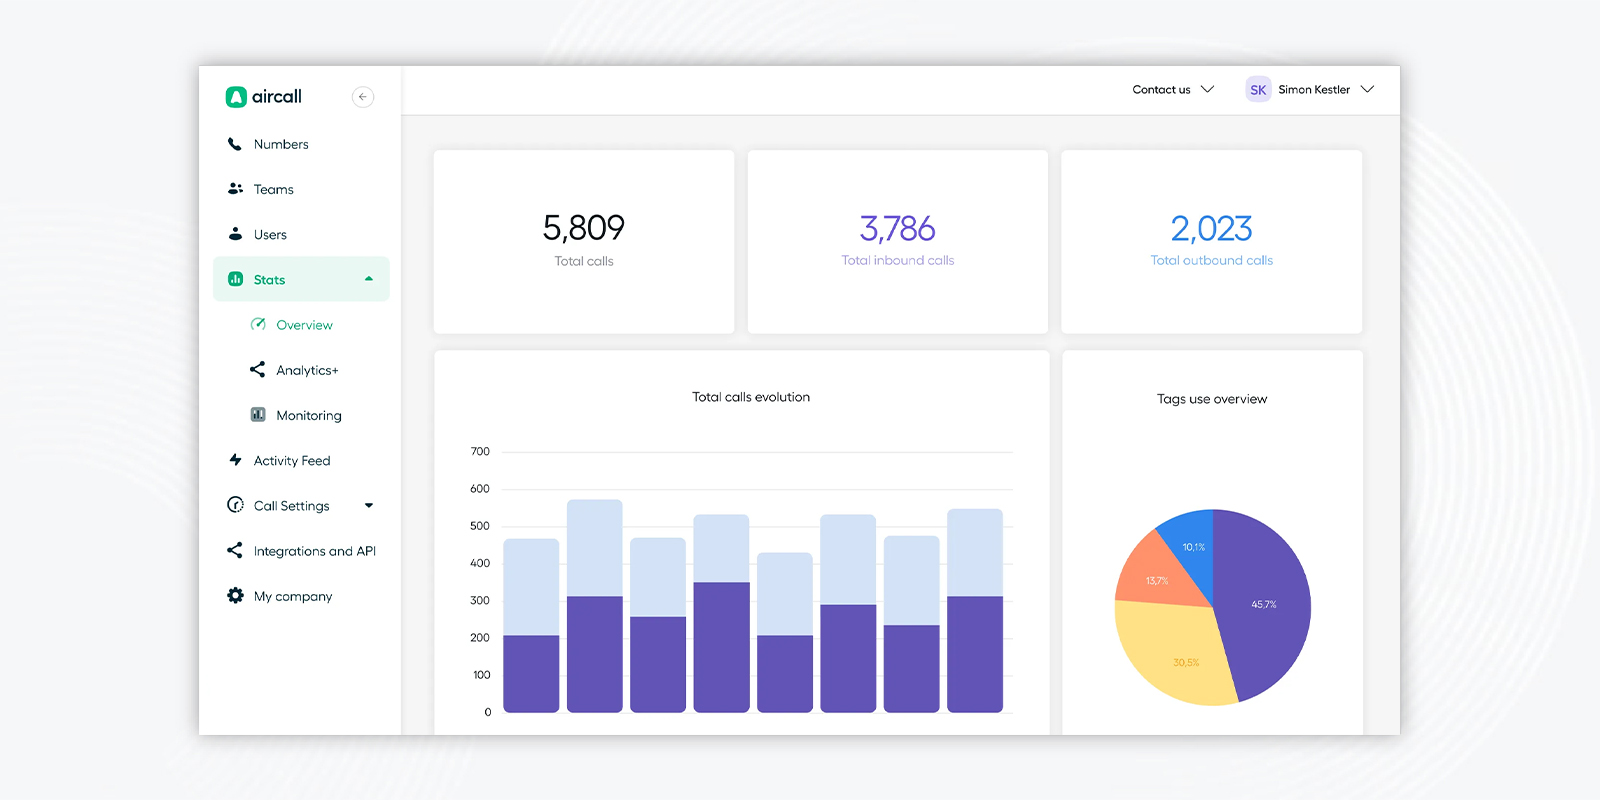Image resolution: width=1600 pixels, height=800 pixels.
Task: Click the Call Settings circular icon
Action: (235, 505)
